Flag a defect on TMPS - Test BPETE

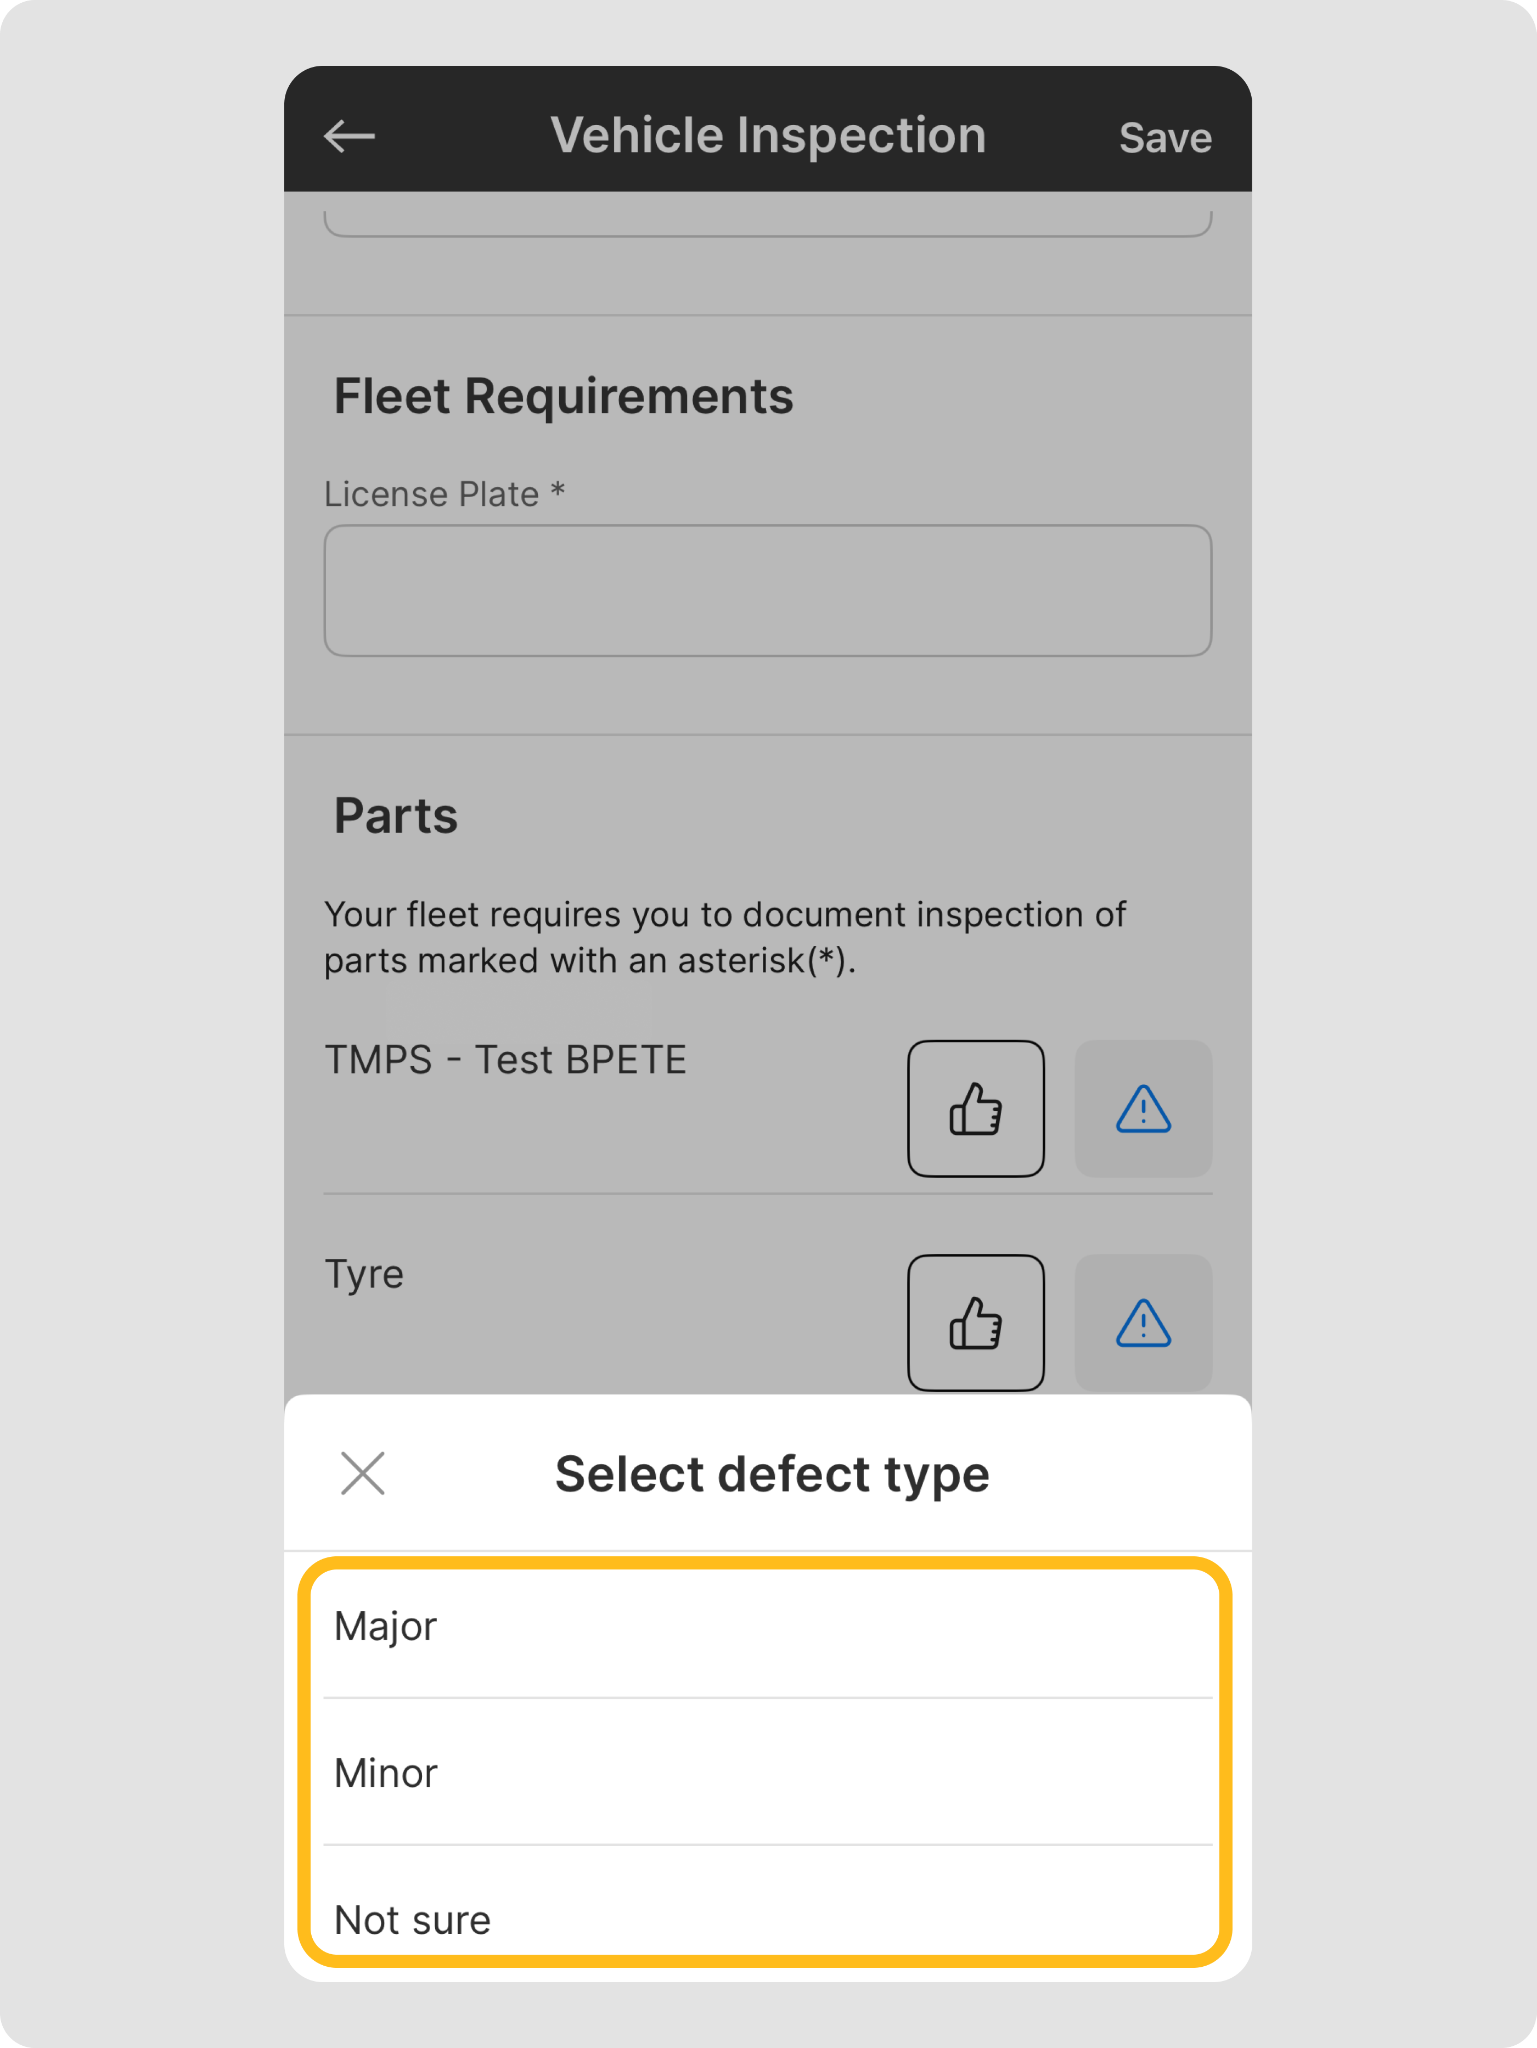1142,1108
